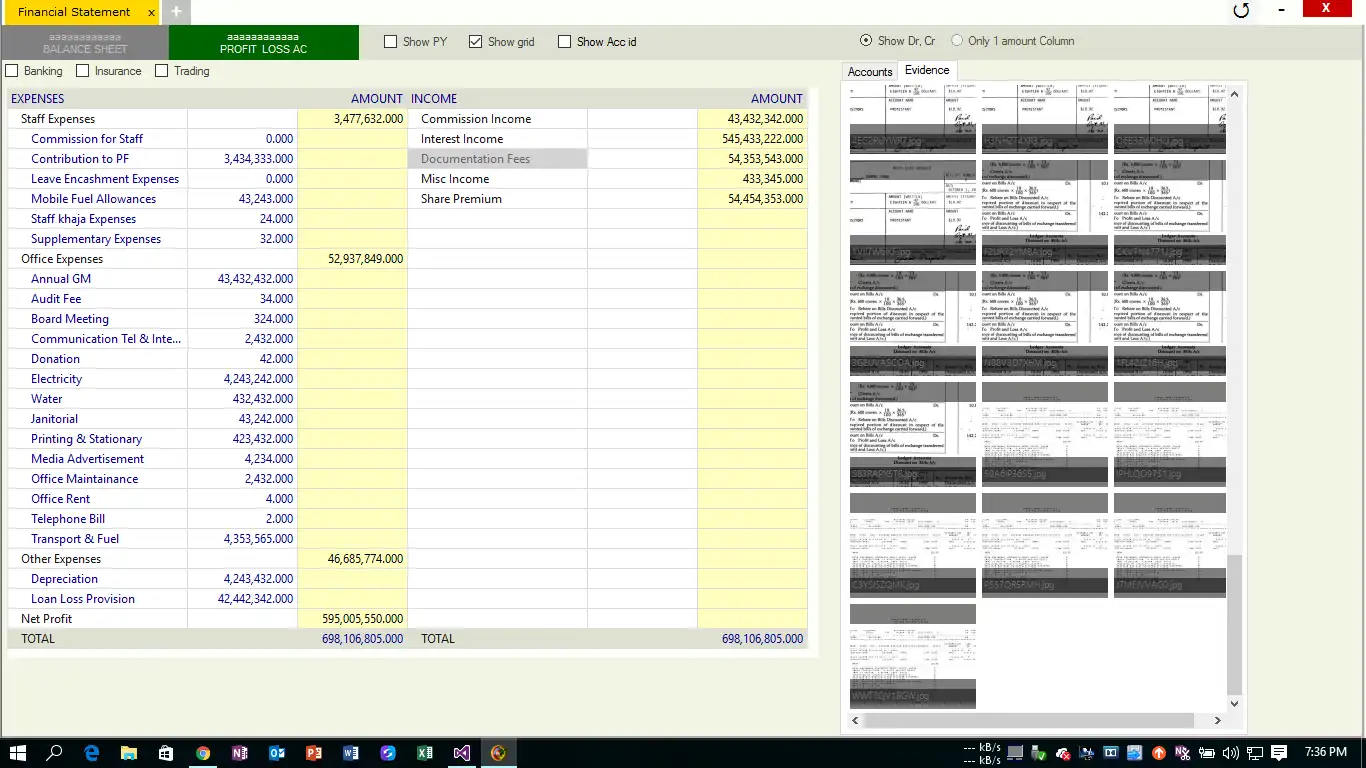Viewport: 1366px width, 768px height.
Task: Open the evidence thumbnail C3YSIGZQMK.jpg
Action: (x=913, y=546)
